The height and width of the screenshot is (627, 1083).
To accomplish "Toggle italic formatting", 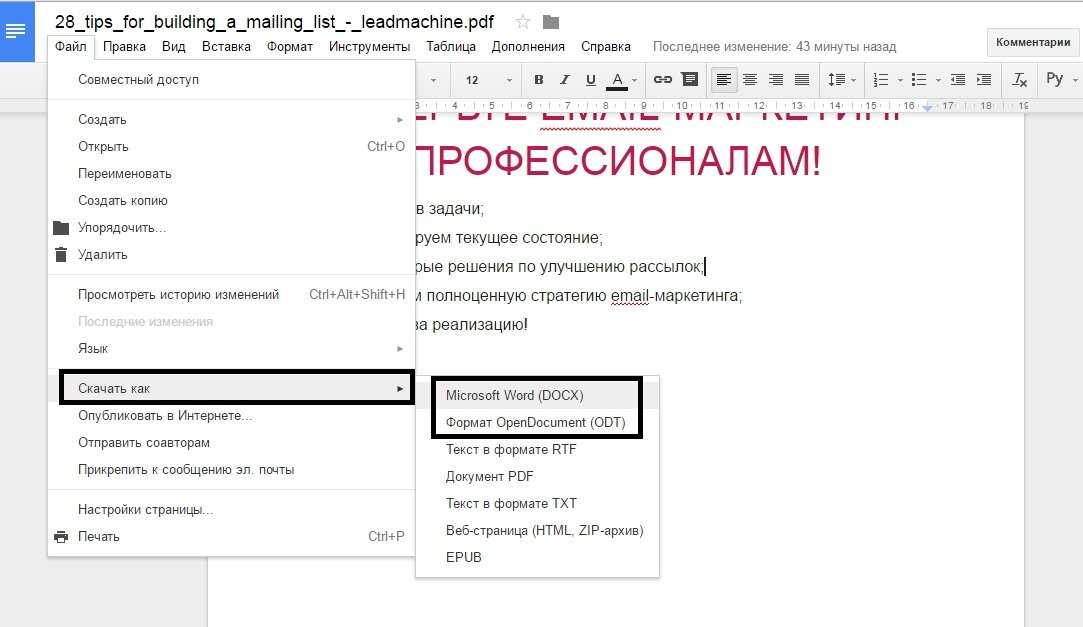I will point(564,79).
